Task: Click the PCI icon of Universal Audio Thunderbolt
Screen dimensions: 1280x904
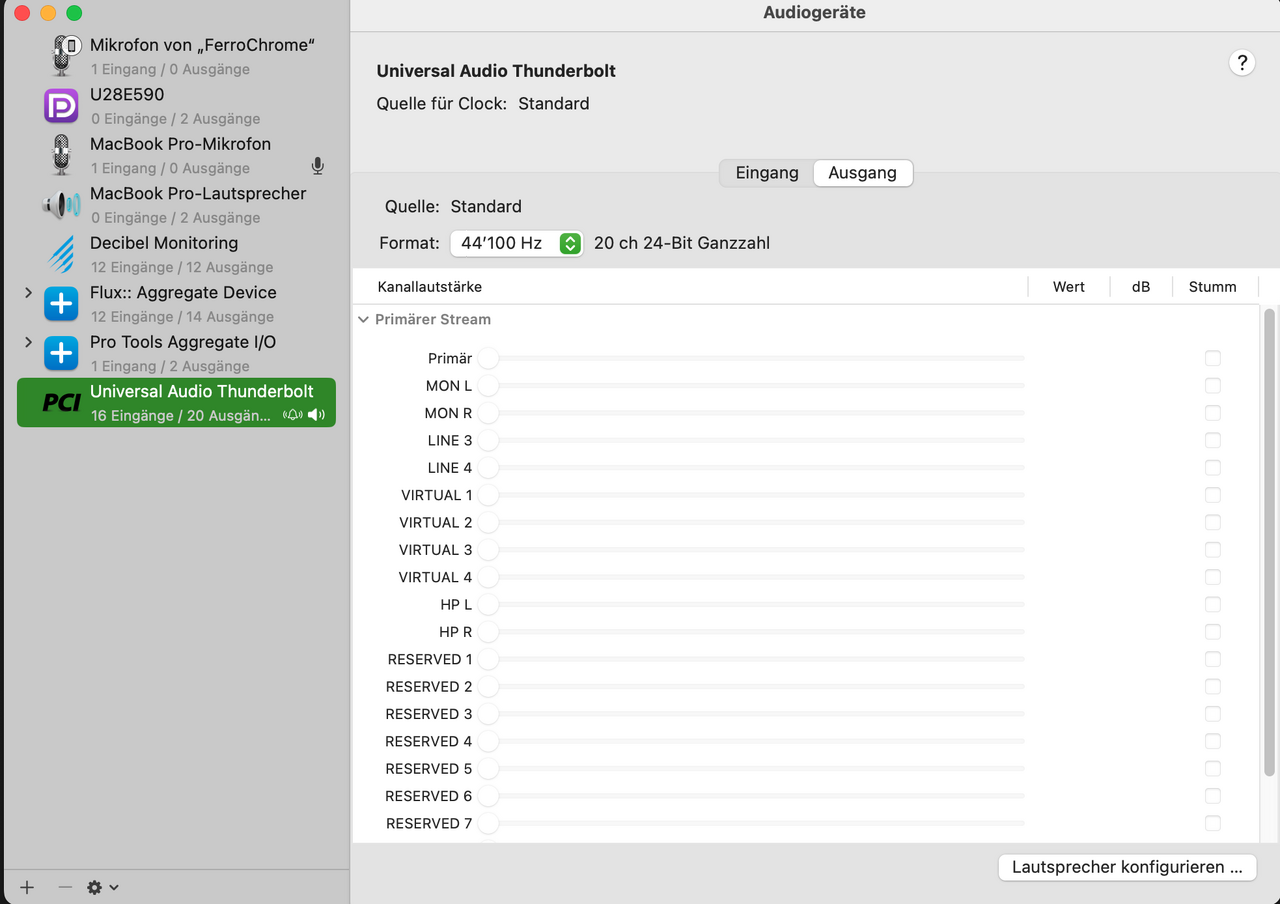Action: click(x=62, y=403)
